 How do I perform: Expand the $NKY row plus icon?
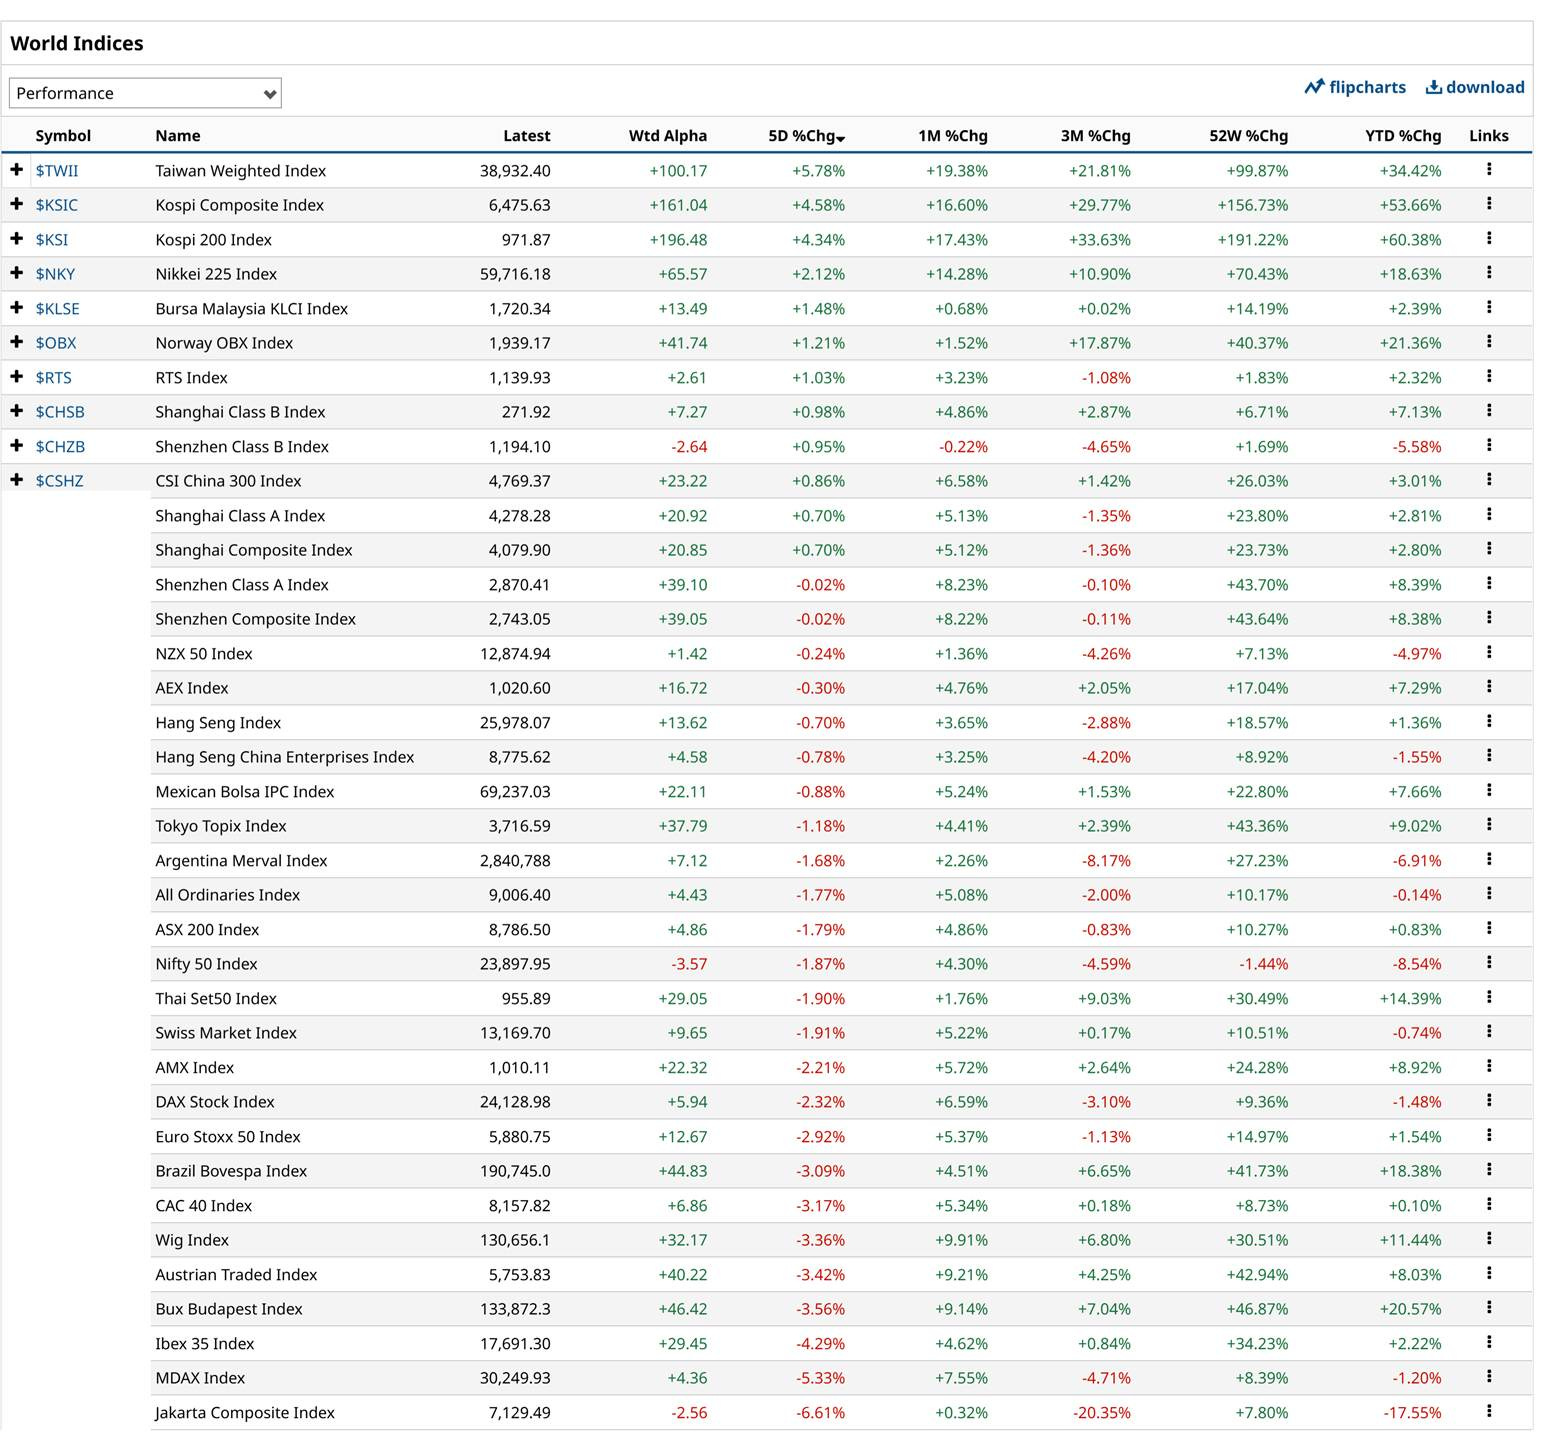[16, 273]
